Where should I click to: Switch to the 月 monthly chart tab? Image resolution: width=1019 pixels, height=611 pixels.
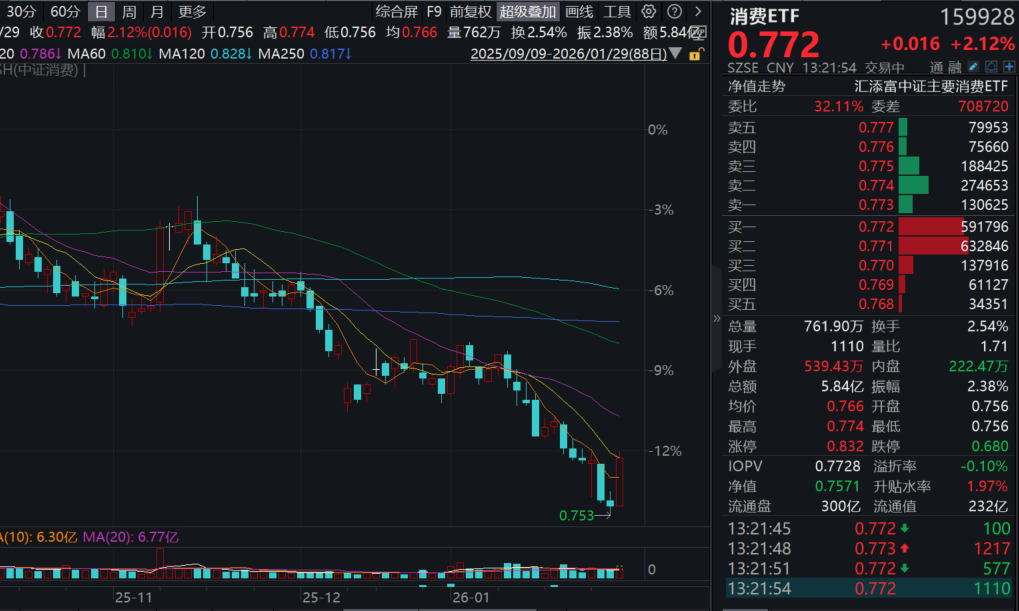(x=155, y=12)
